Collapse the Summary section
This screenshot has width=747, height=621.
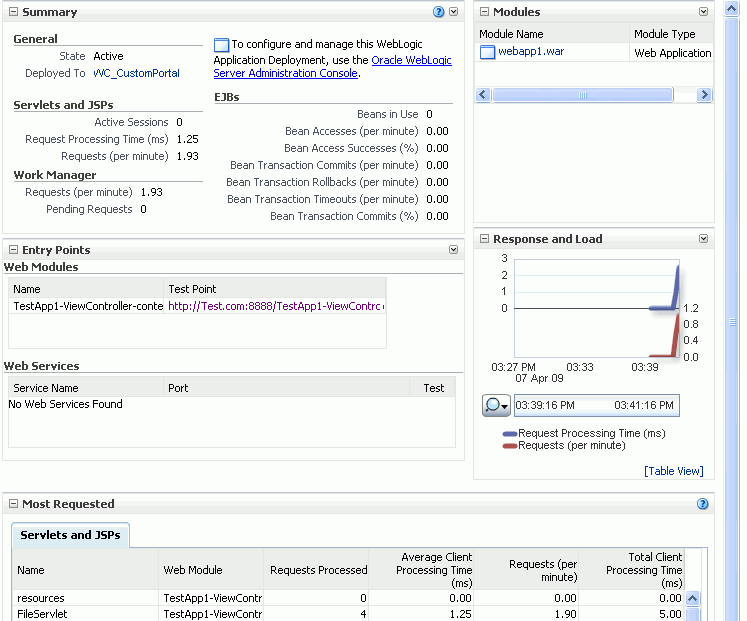pyautogui.click(x=13, y=12)
